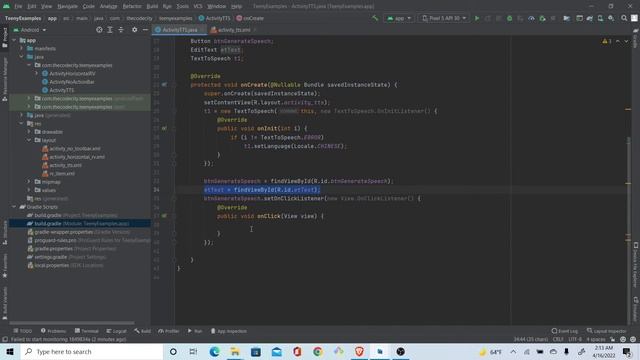
Task: Open Search Everywhere magnifier in the toolbar
Action: pos(624,18)
